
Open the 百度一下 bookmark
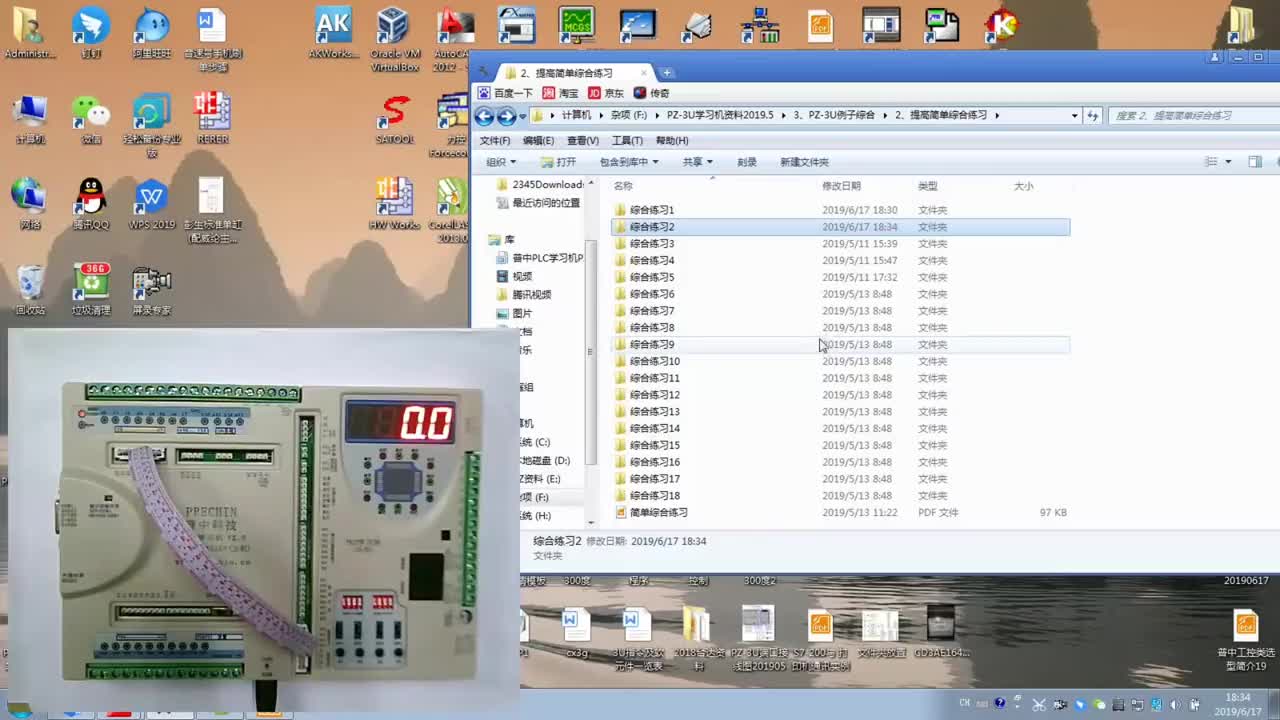point(505,93)
